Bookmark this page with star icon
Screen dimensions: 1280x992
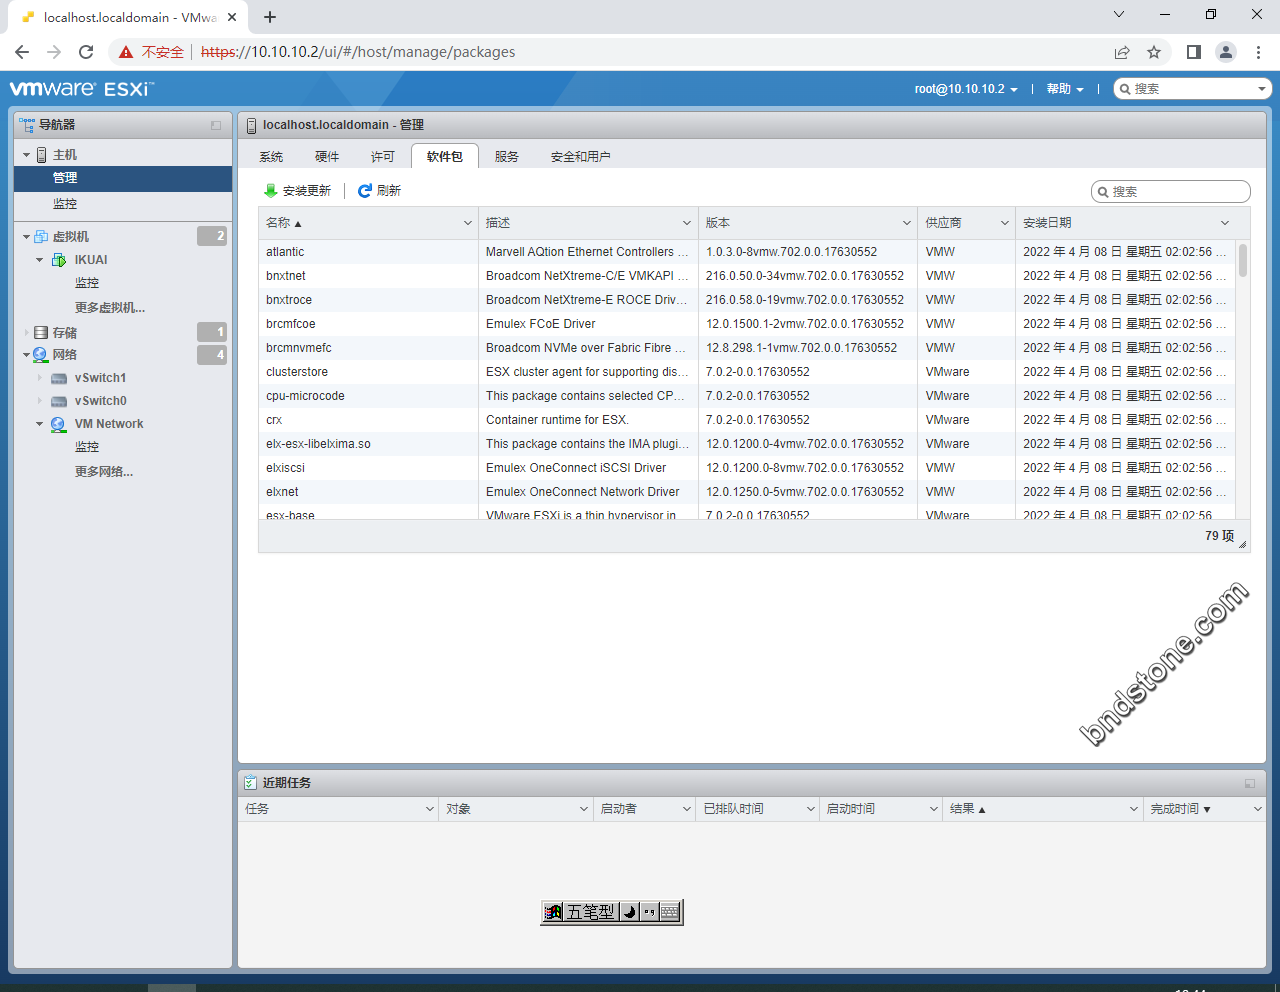[1154, 52]
